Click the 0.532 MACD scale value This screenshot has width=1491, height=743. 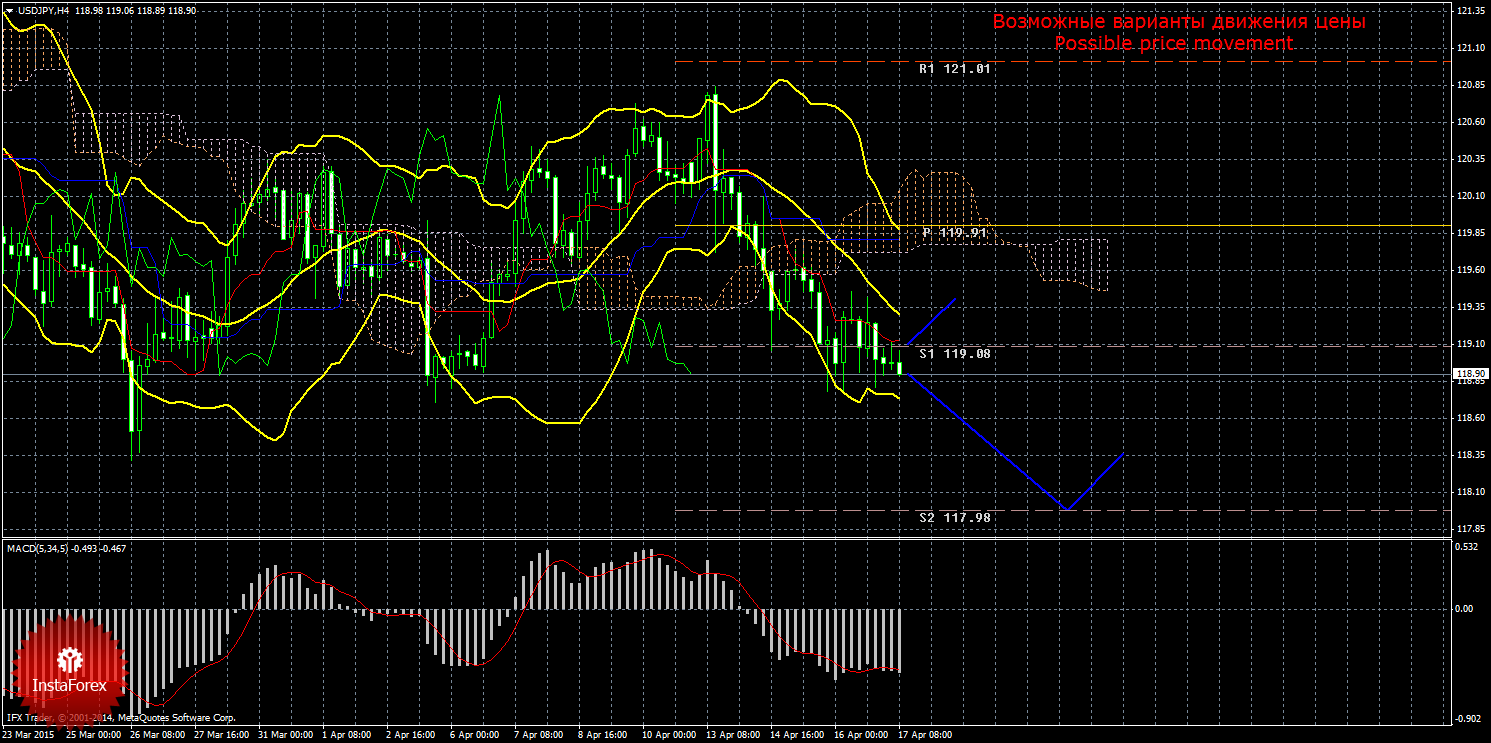[1466, 547]
